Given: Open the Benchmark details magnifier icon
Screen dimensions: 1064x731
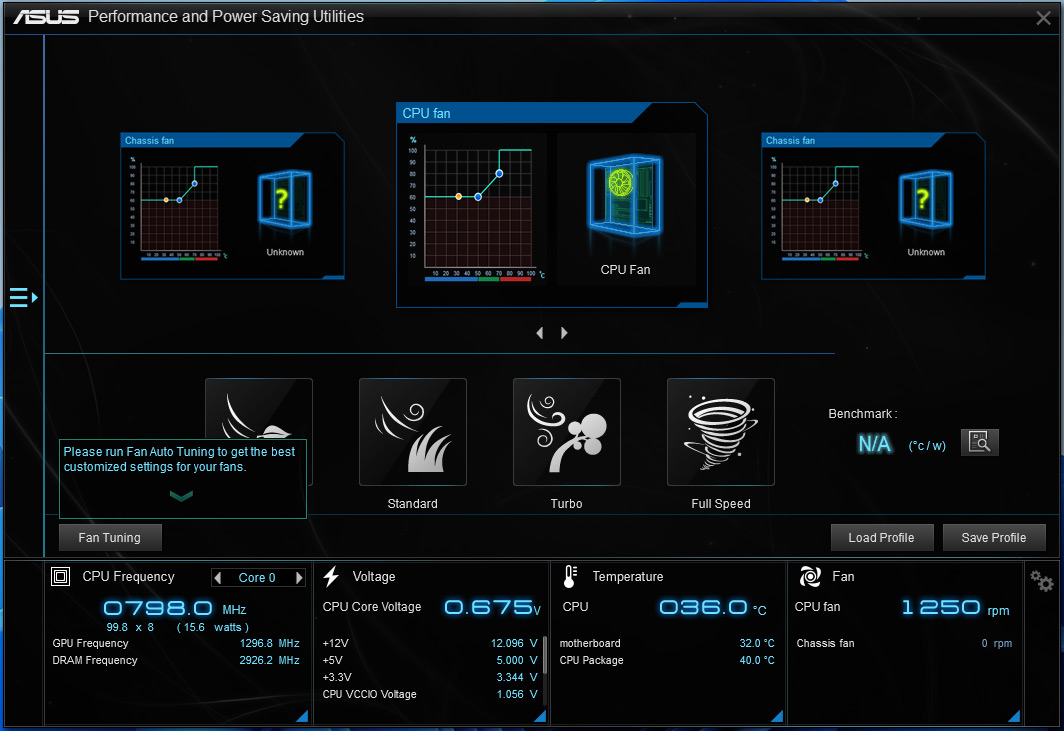Looking at the screenshot, I should pos(979,443).
